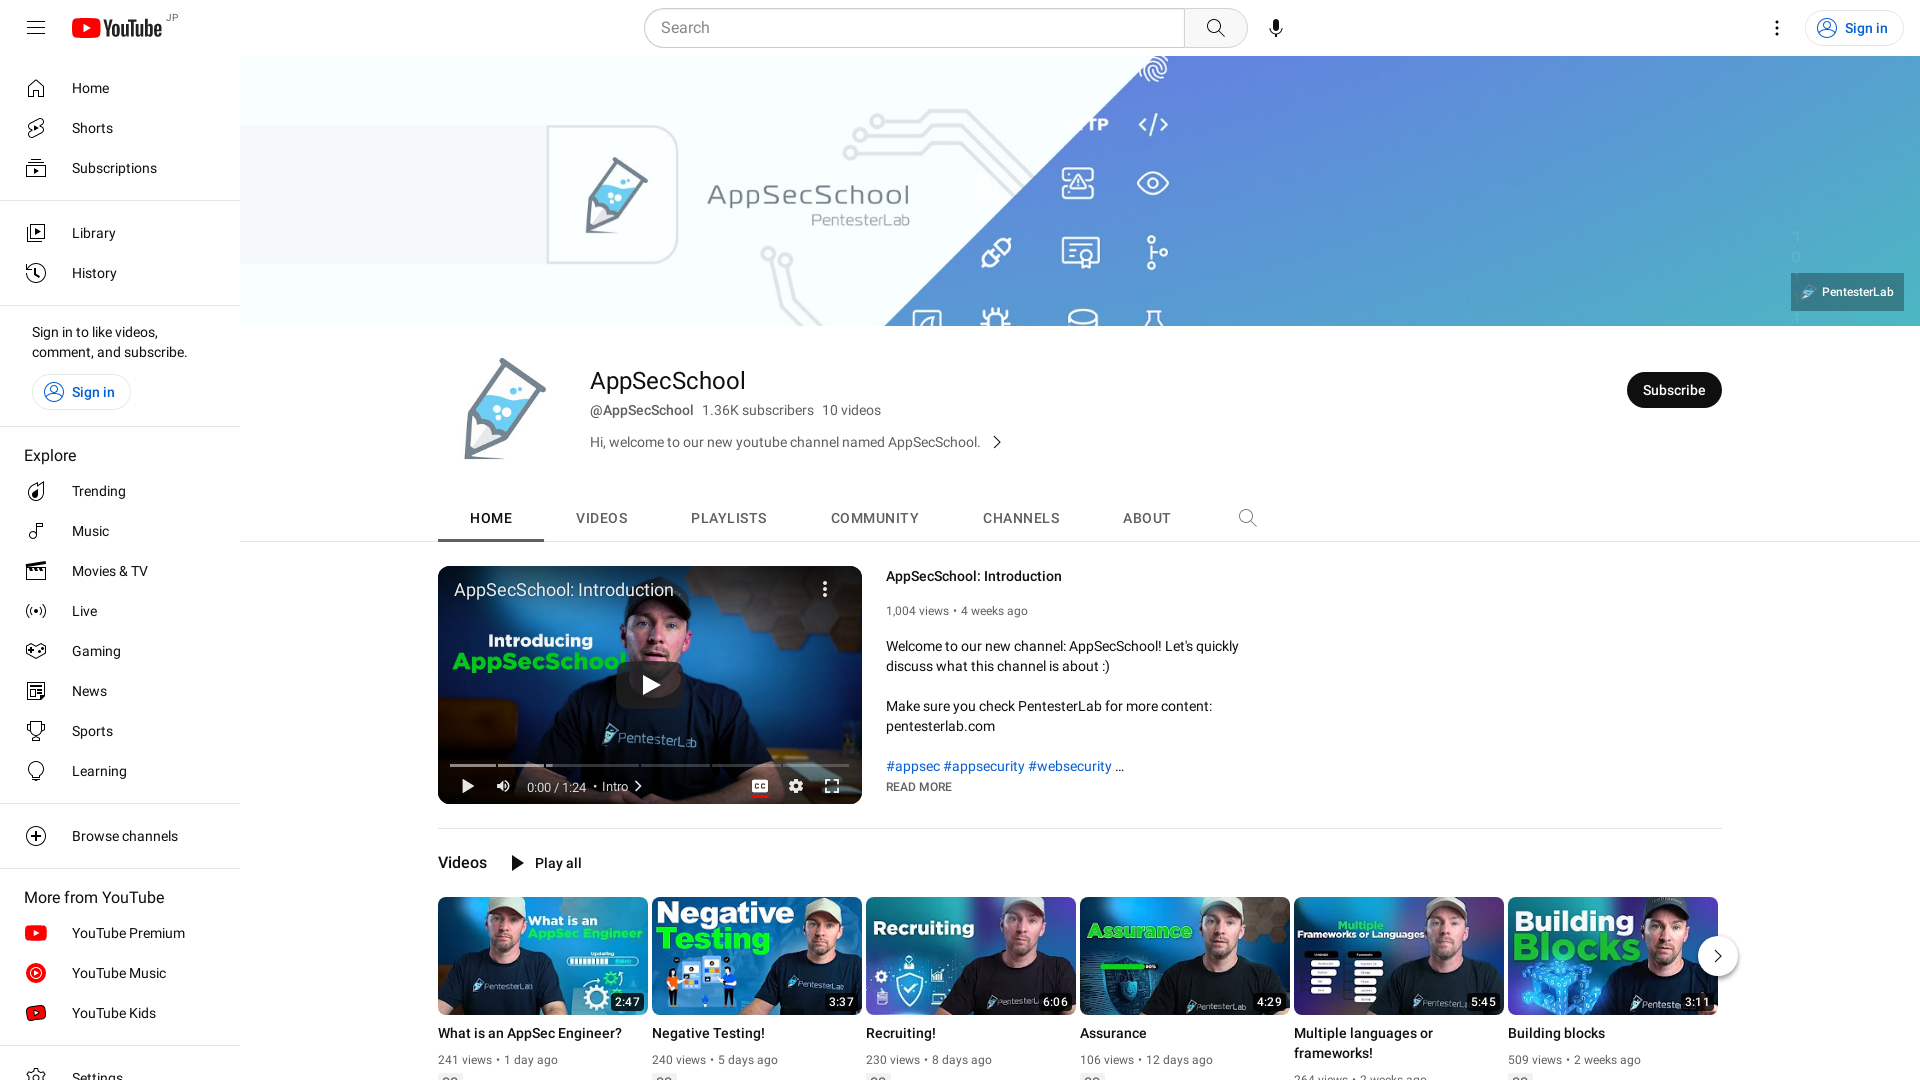
Task: Open Live category in sidebar
Action: click(x=120, y=611)
